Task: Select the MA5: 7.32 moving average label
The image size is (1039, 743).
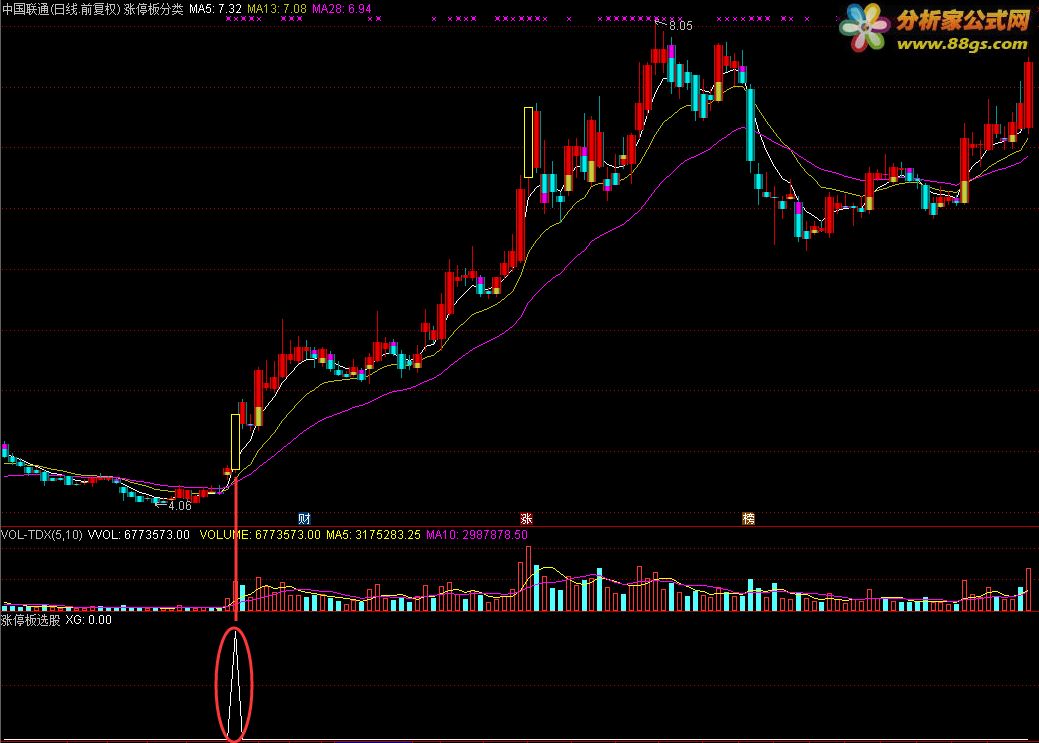Action: coord(215,9)
